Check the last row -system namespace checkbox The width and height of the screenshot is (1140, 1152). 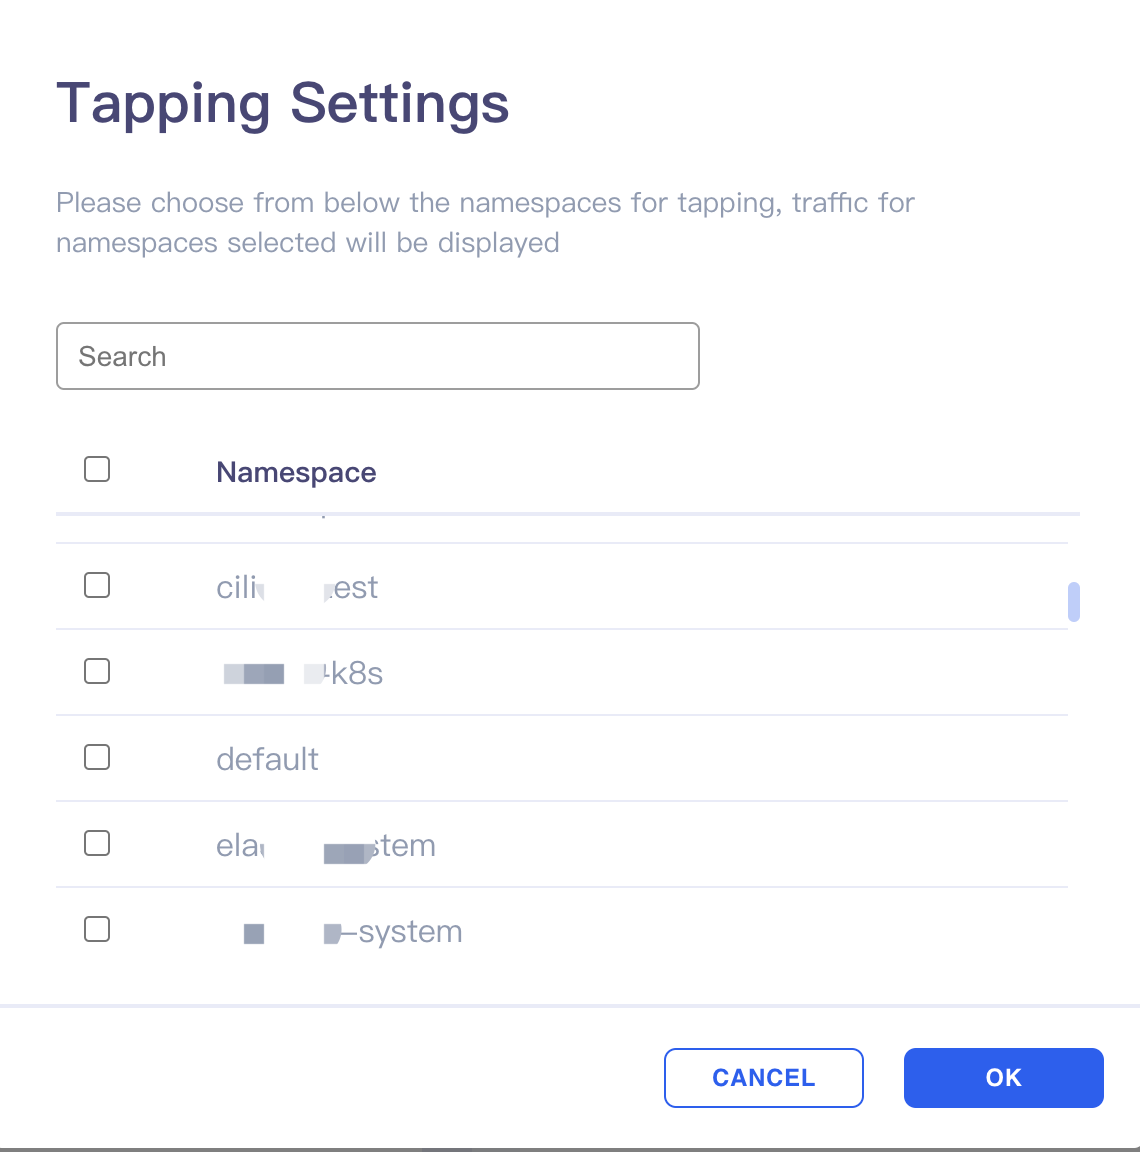[x=97, y=929]
